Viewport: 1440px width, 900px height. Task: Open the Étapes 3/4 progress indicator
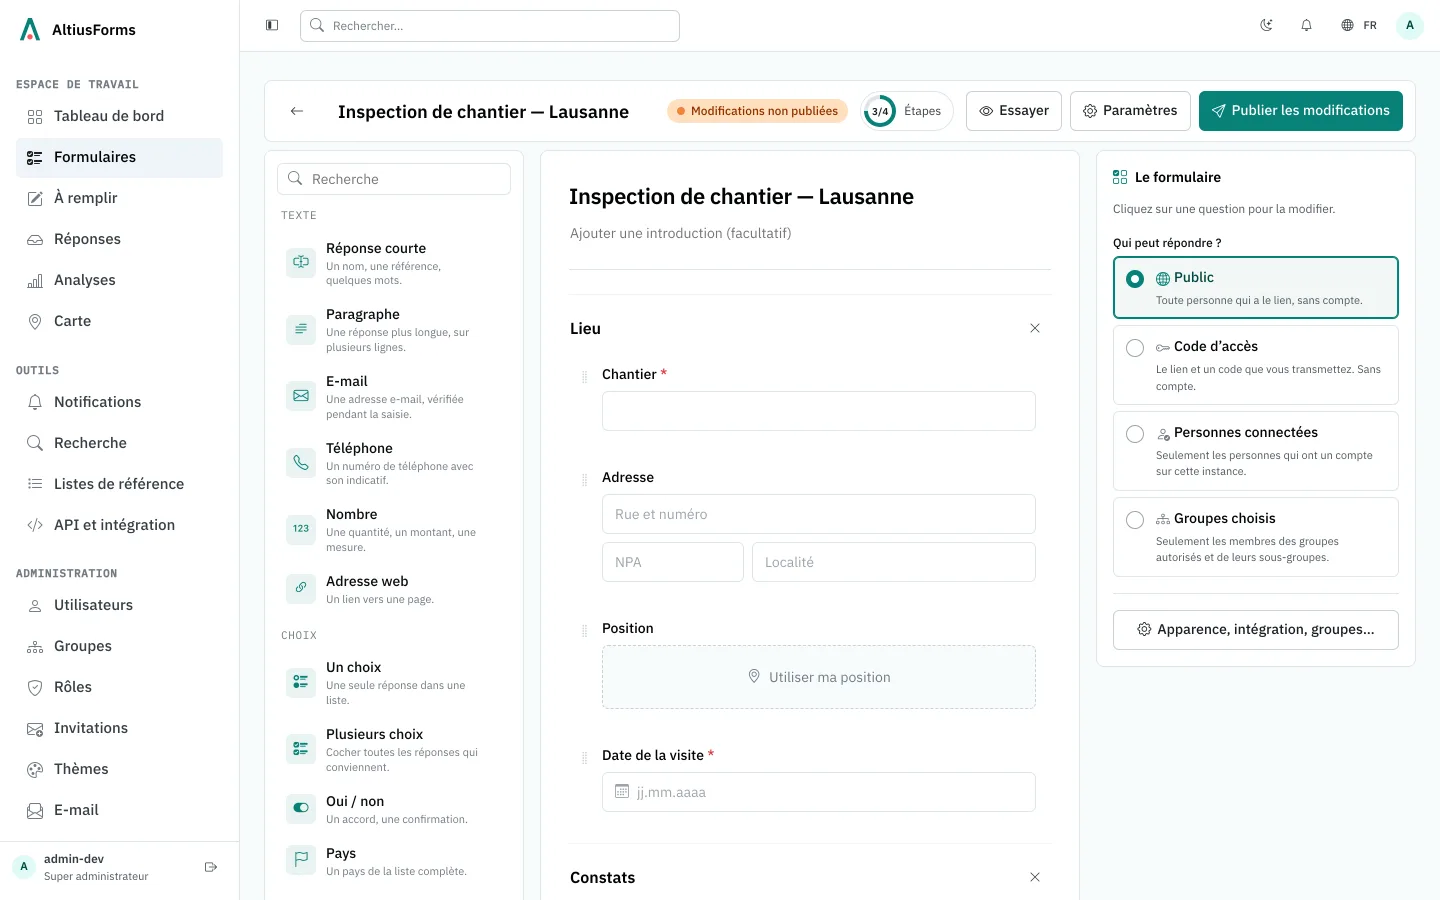pyautogui.click(x=907, y=111)
